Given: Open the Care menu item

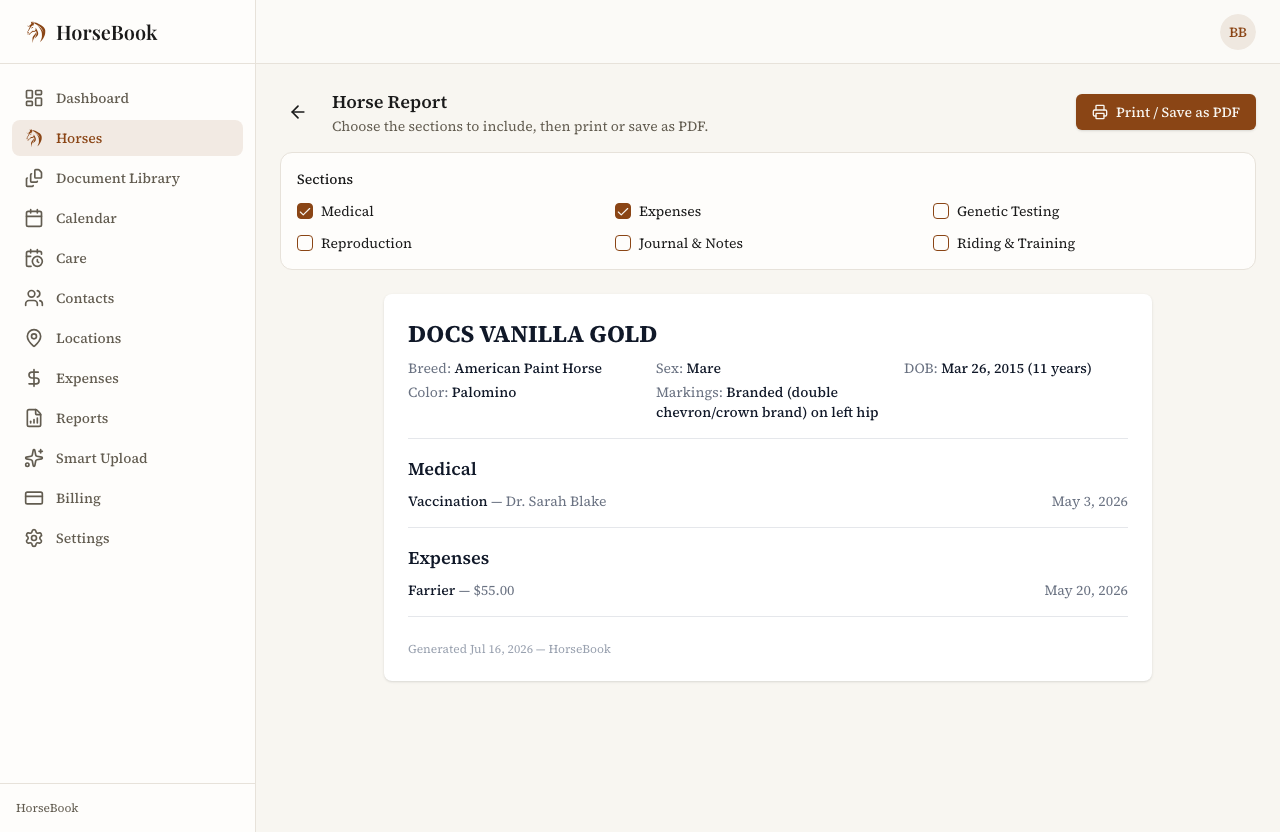Looking at the screenshot, I should tap(127, 258).
